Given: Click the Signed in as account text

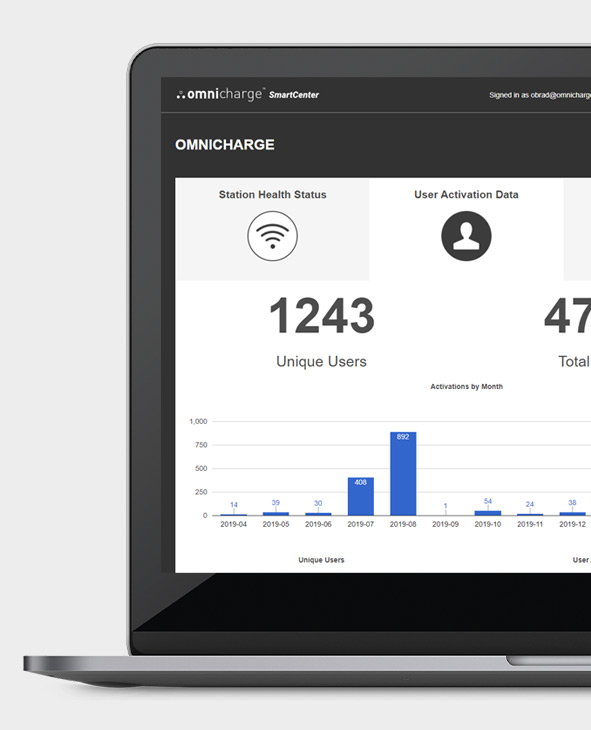Looking at the screenshot, I should [540, 95].
